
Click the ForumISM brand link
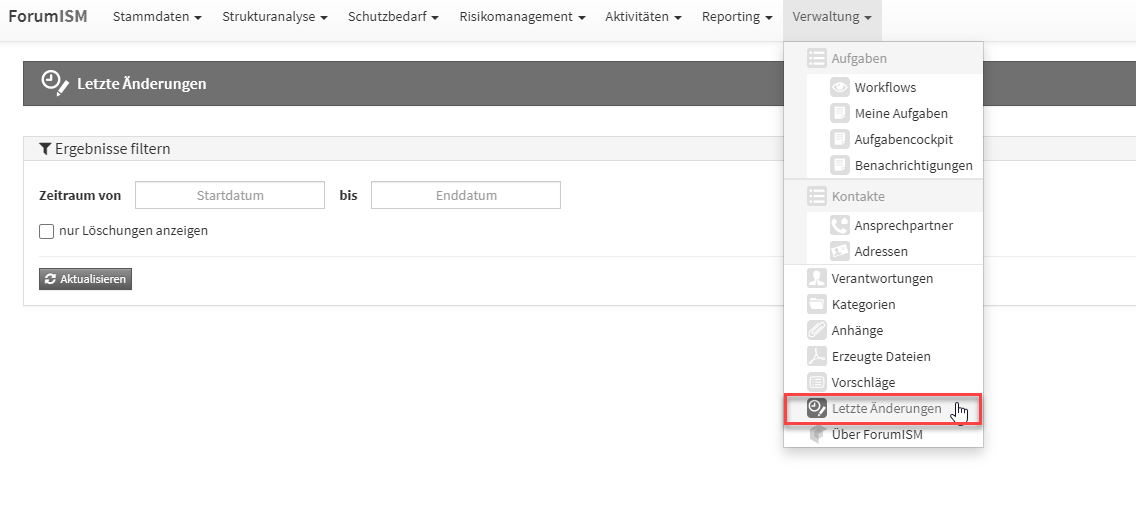(x=48, y=16)
